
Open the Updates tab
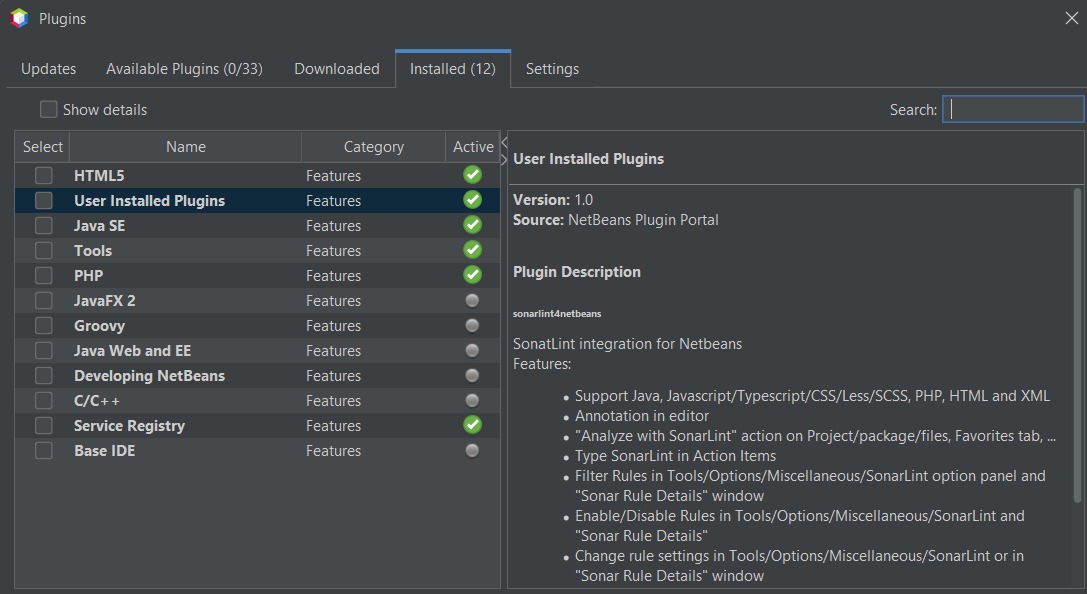point(48,69)
